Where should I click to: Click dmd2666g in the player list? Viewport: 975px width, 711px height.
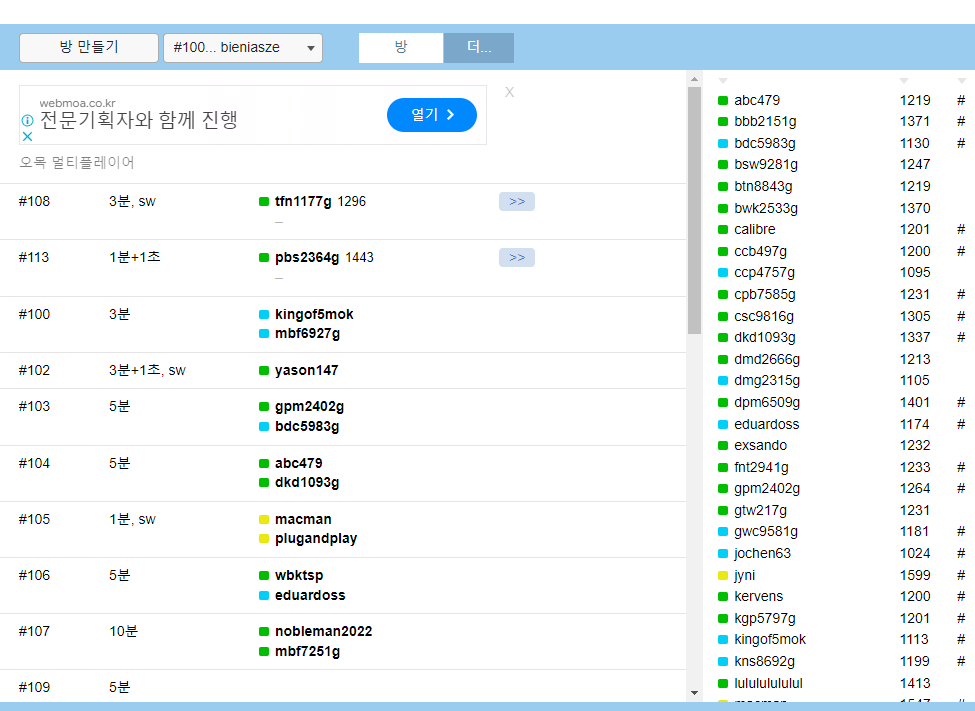[x=767, y=359]
